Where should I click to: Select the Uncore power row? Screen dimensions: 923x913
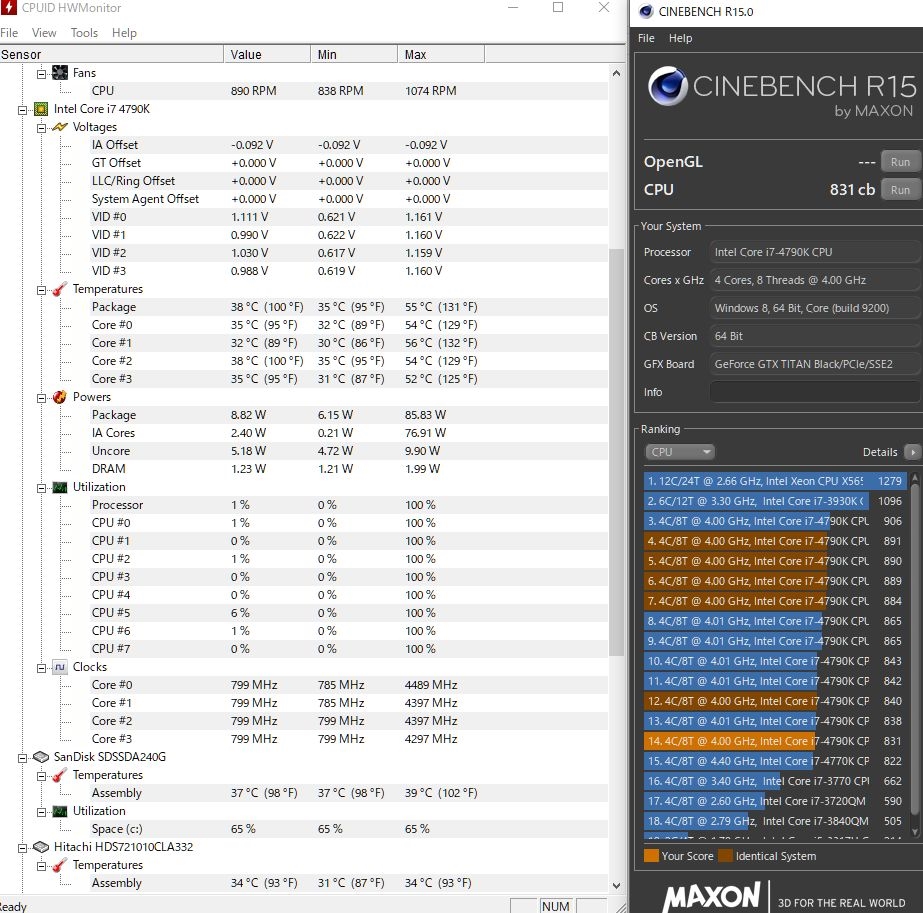349,451
